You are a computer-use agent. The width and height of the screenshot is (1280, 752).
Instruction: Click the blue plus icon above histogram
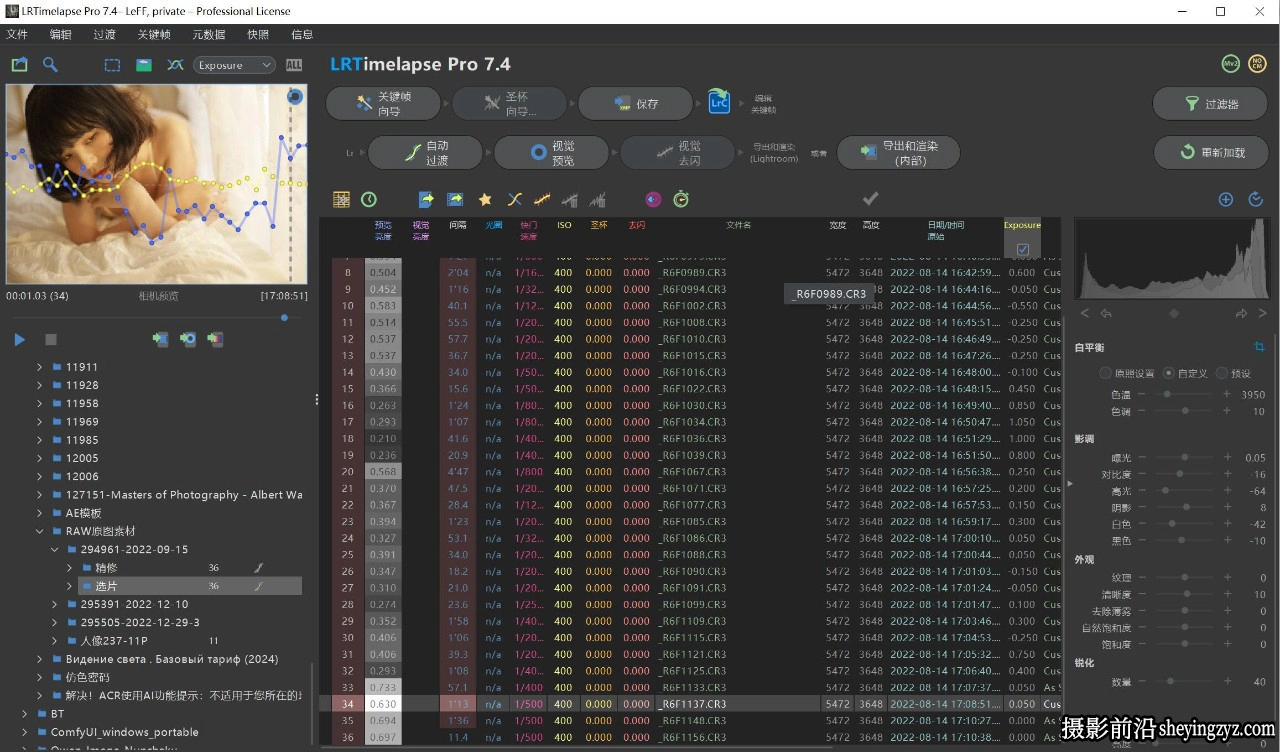click(x=1226, y=199)
